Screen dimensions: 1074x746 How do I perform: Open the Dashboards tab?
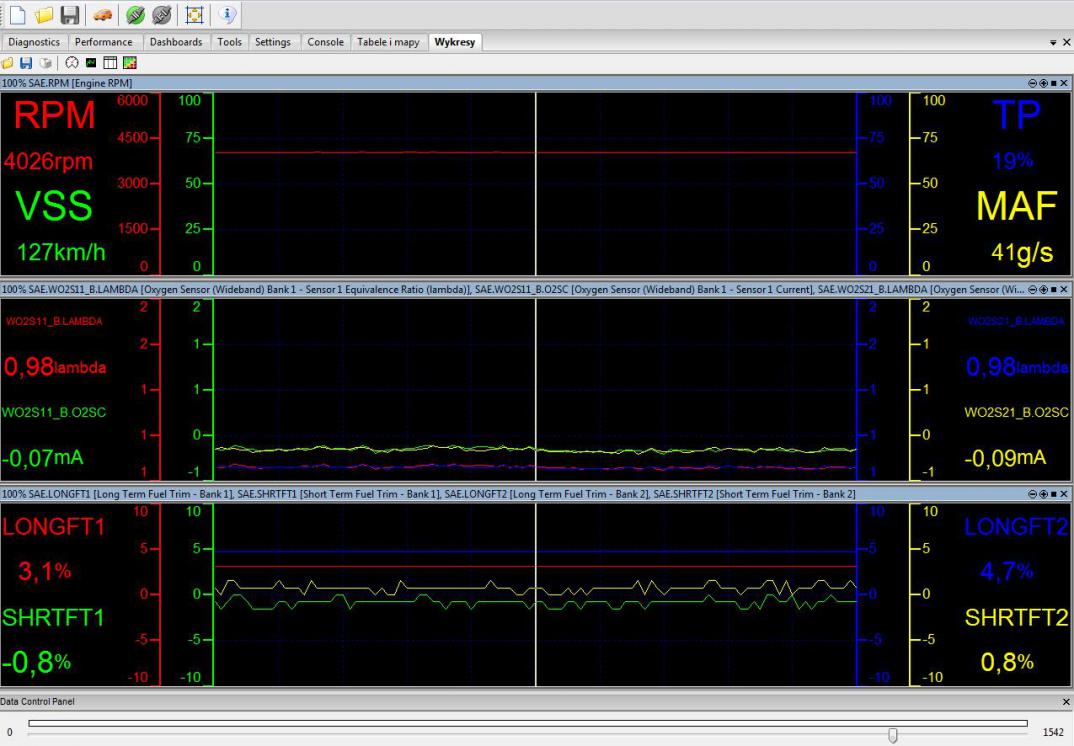pos(176,42)
